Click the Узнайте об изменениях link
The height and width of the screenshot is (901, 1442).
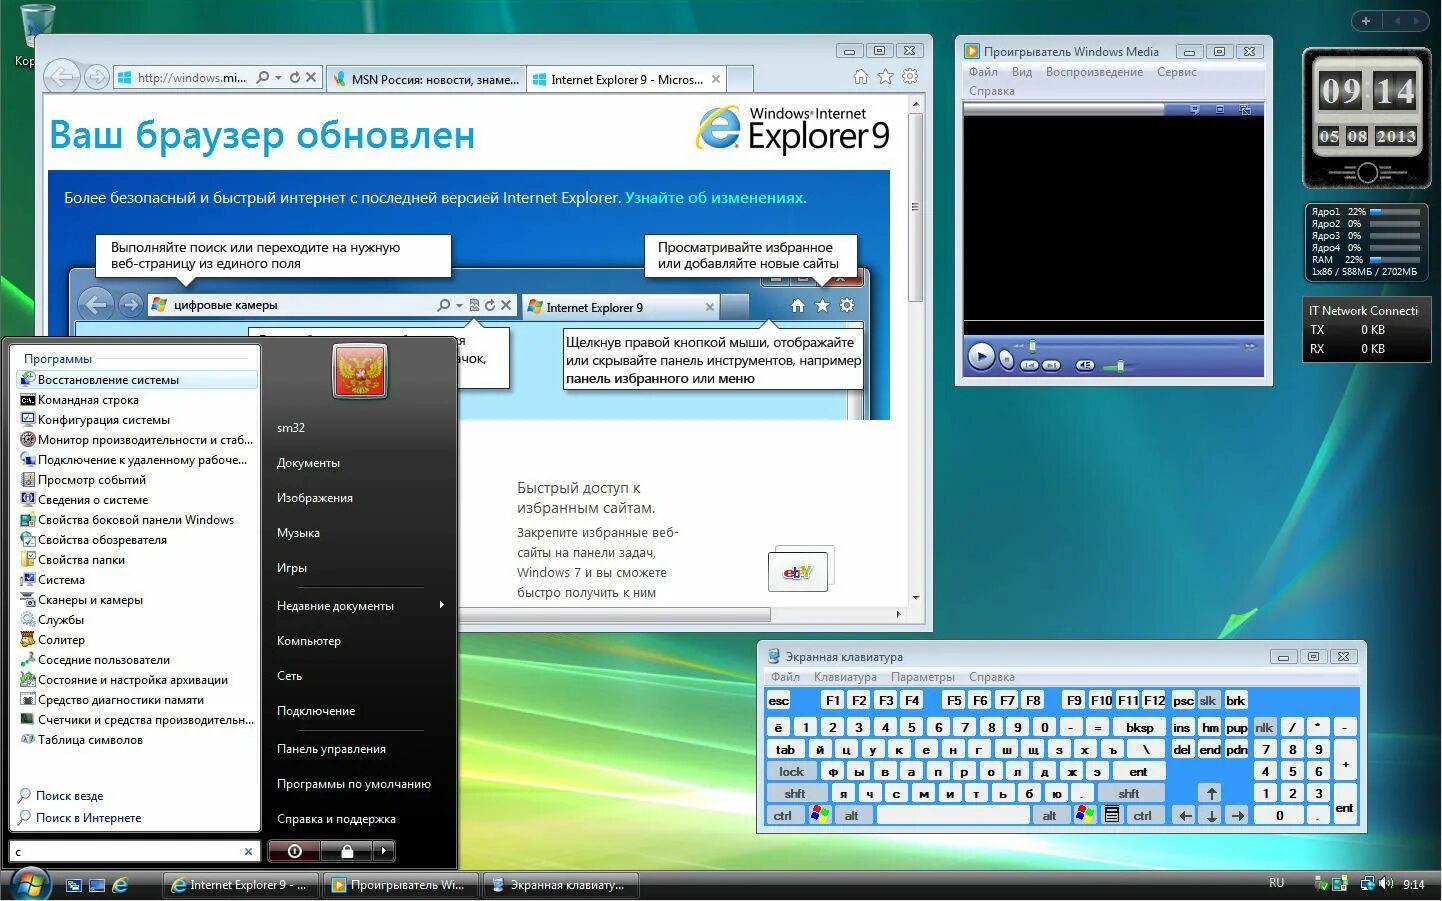click(715, 198)
